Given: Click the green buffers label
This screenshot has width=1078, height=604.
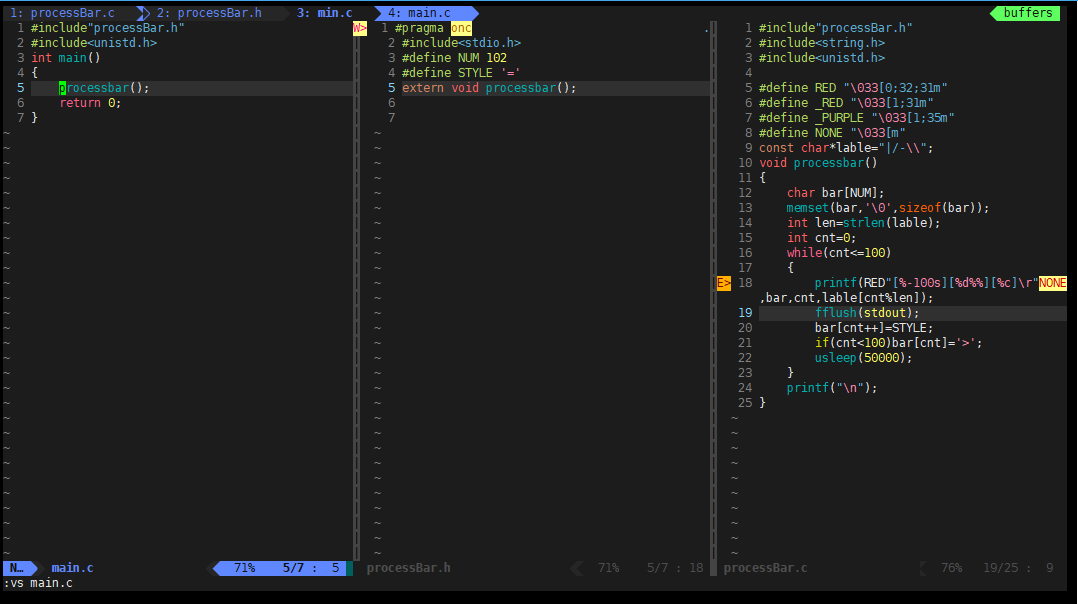Looking at the screenshot, I should coord(1027,13).
